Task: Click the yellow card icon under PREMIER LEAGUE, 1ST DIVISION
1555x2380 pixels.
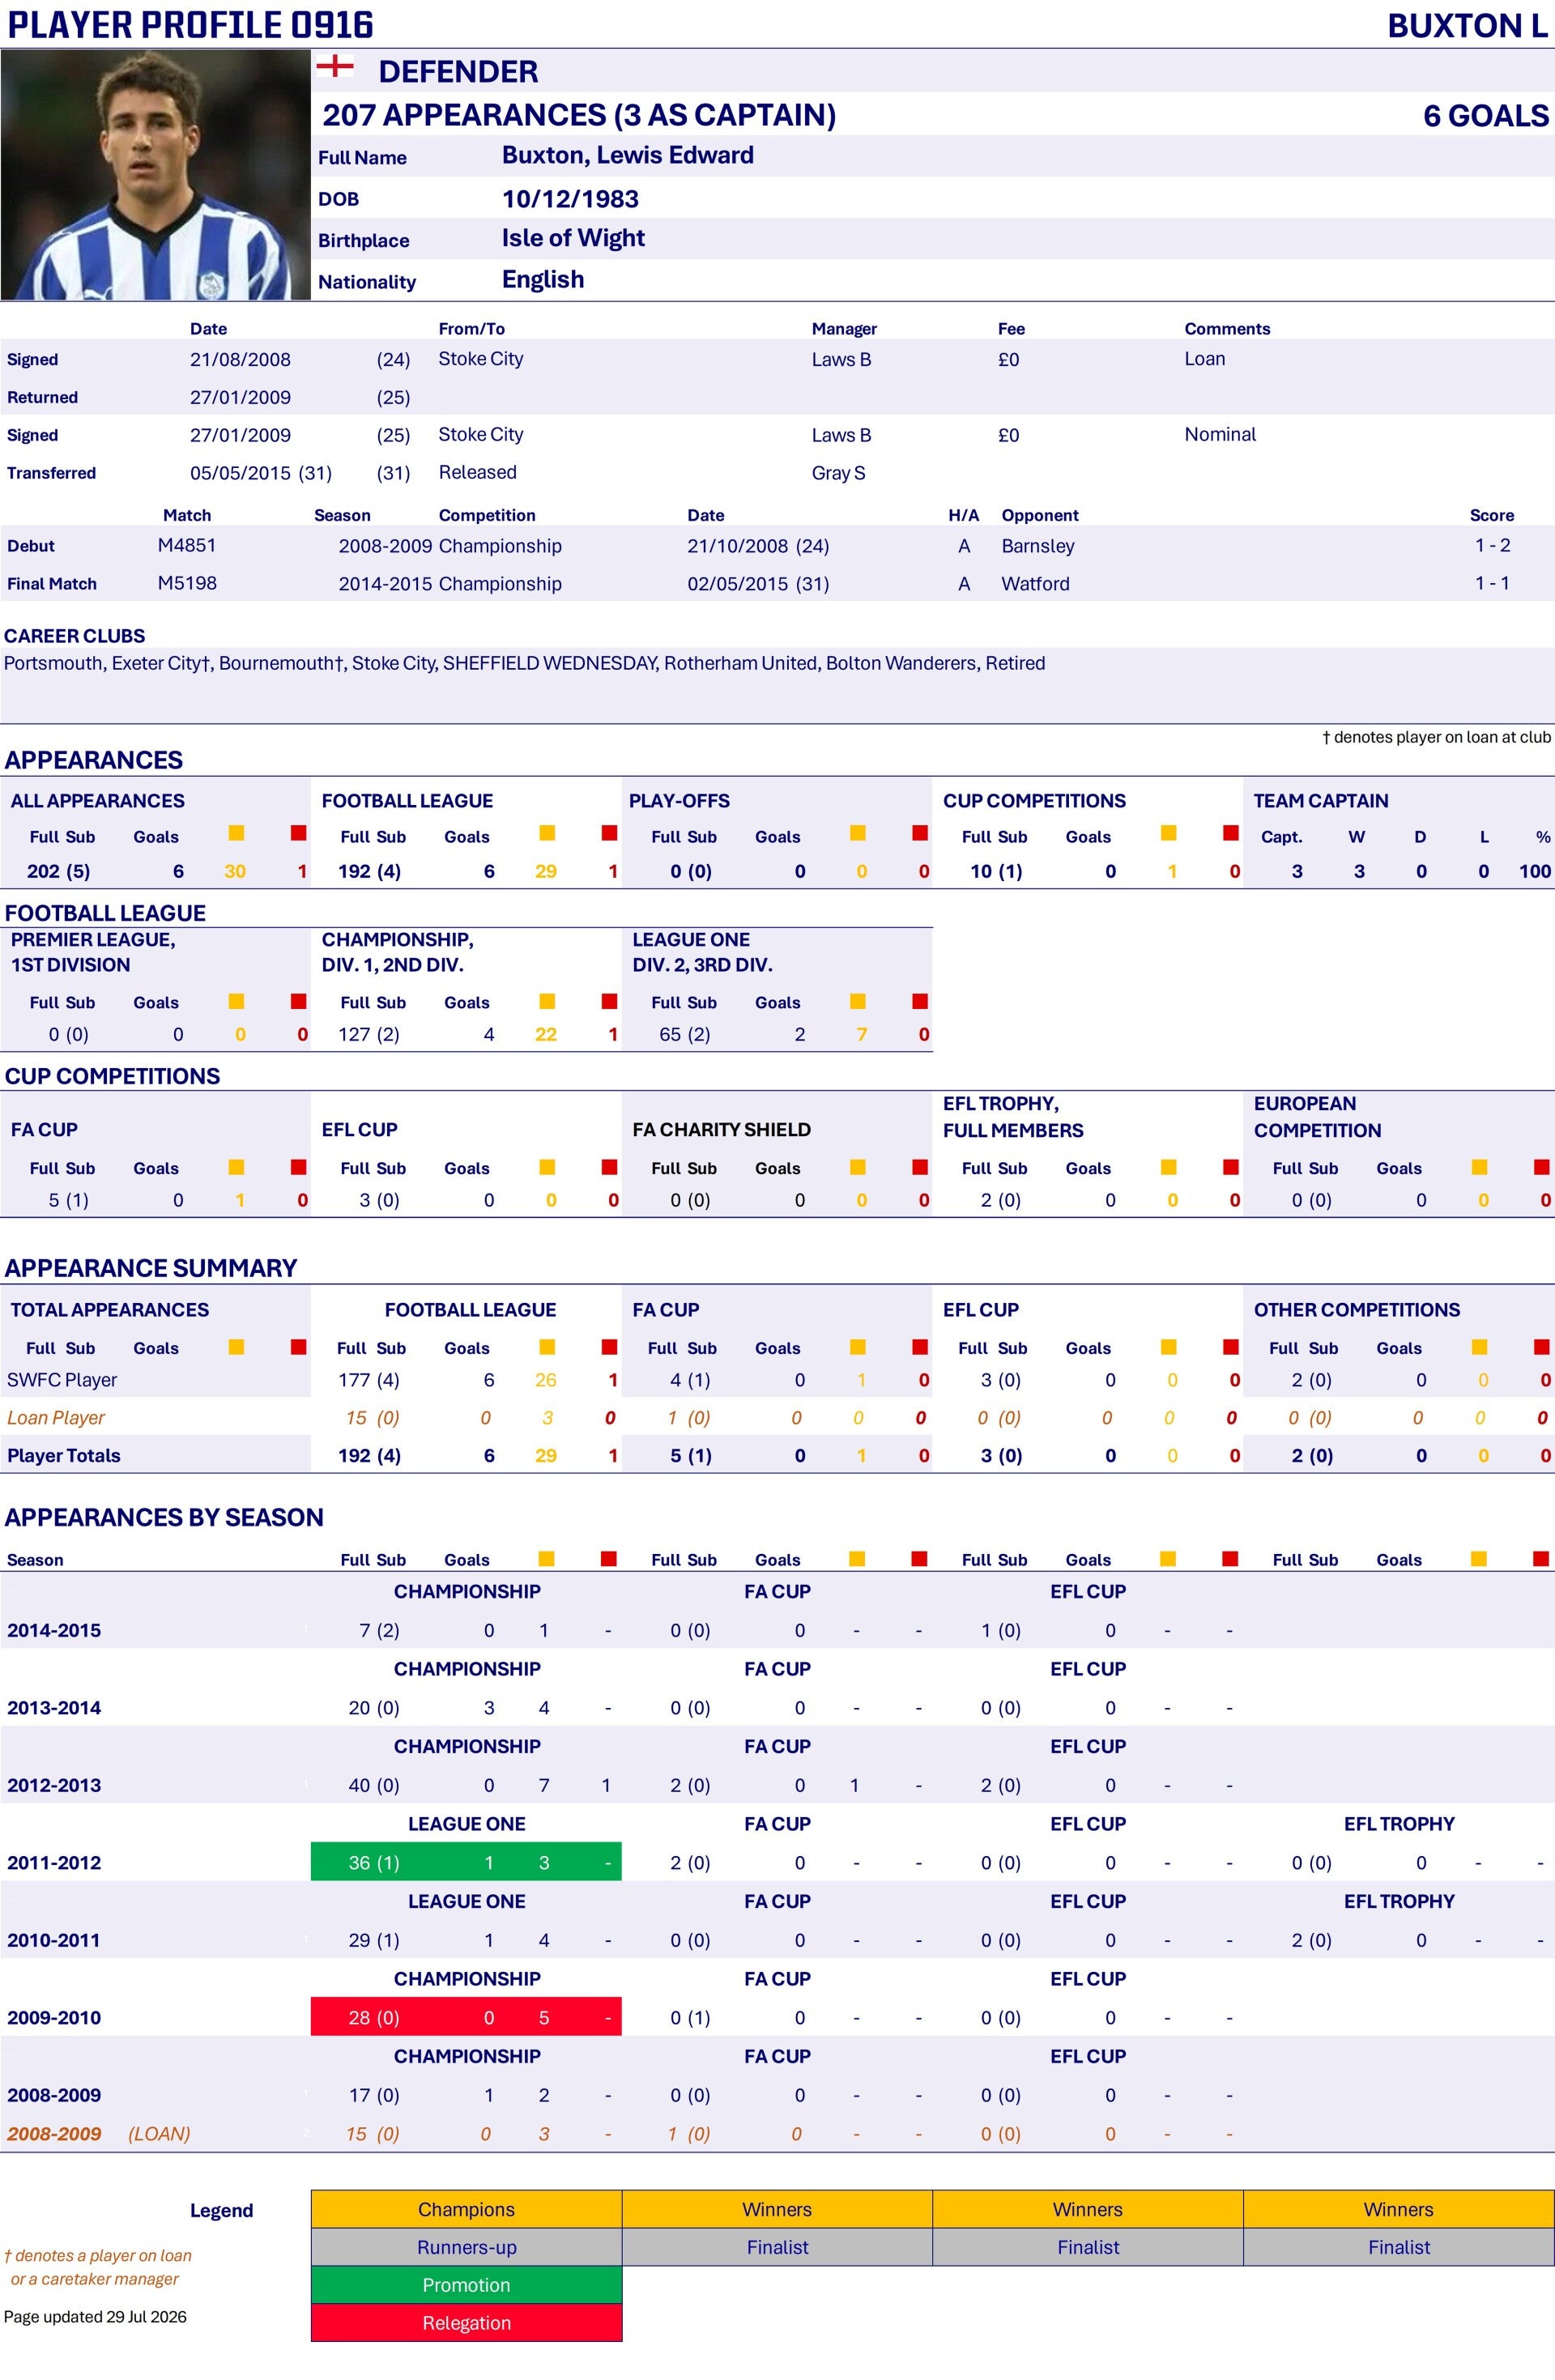Action: pos(236,1001)
